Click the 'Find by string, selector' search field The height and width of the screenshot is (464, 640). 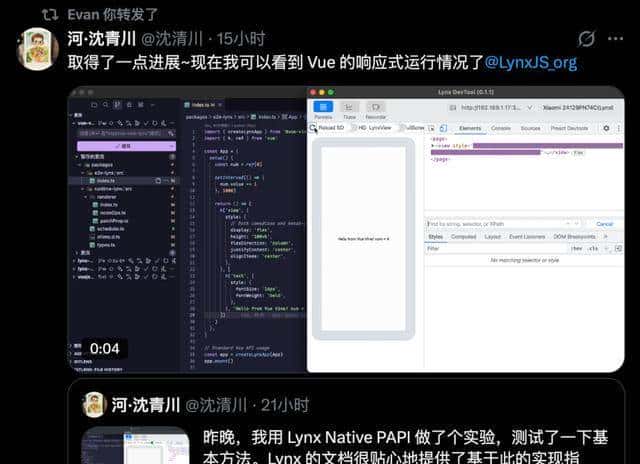pos(496,224)
